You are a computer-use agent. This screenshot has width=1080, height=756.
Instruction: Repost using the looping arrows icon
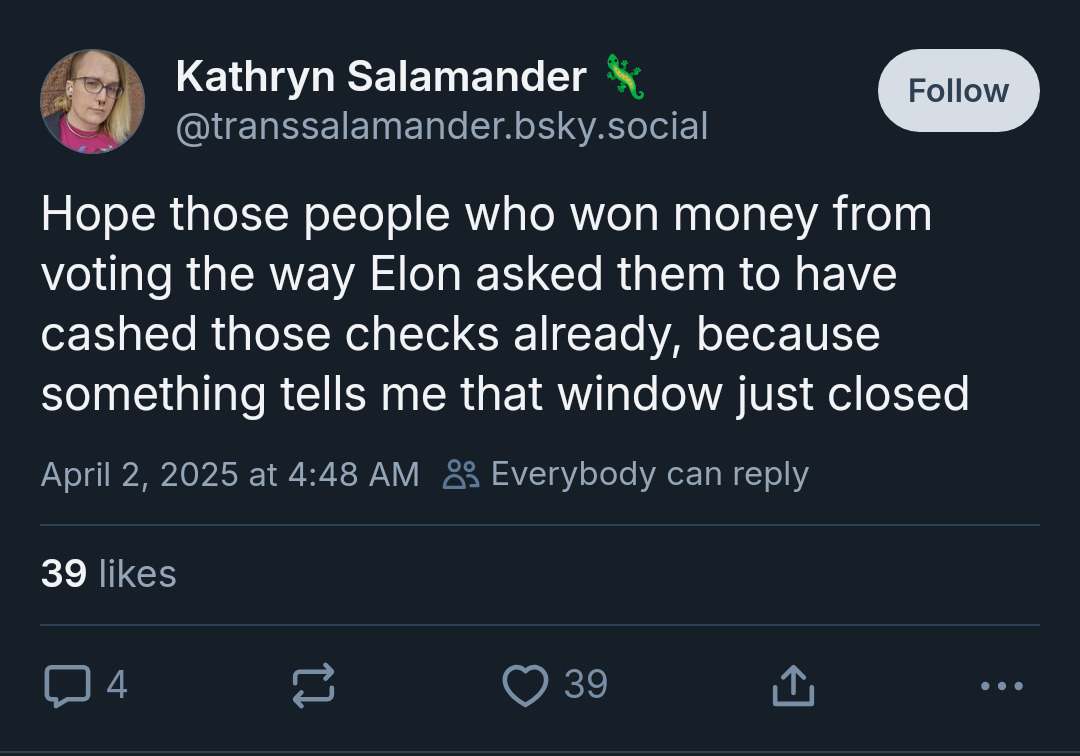tap(313, 686)
